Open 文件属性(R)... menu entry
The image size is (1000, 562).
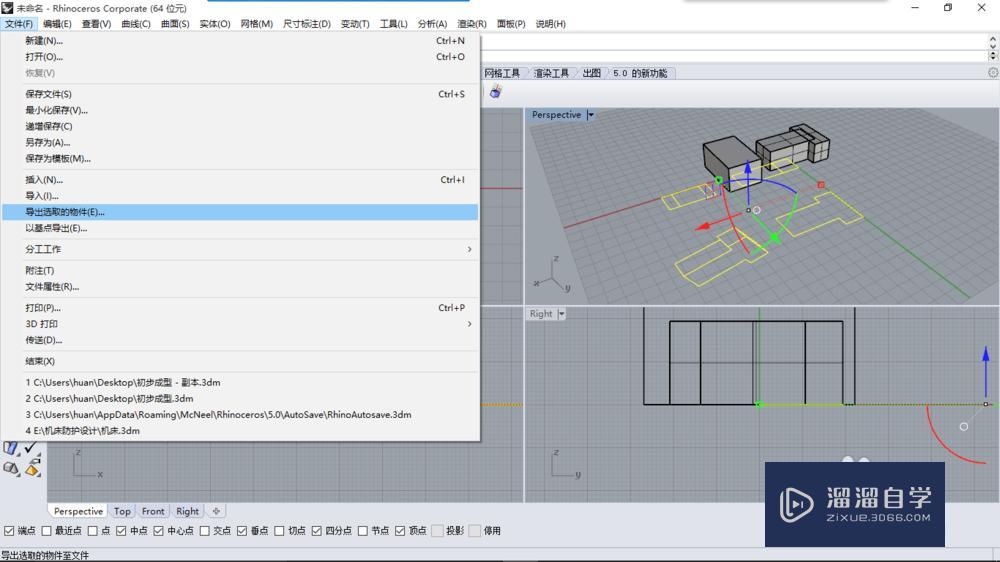pos(240,287)
